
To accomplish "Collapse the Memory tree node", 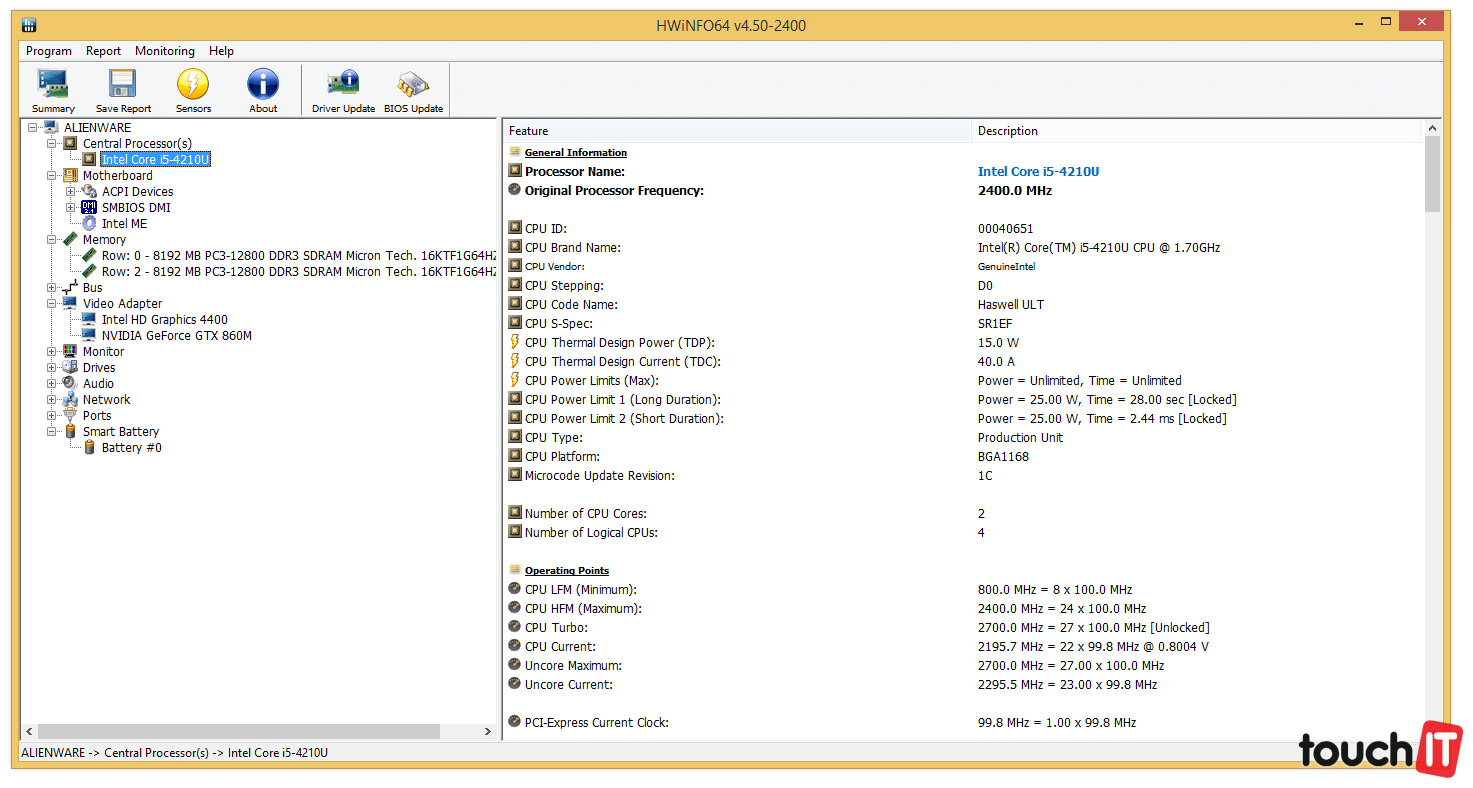I will pos(52,240).
